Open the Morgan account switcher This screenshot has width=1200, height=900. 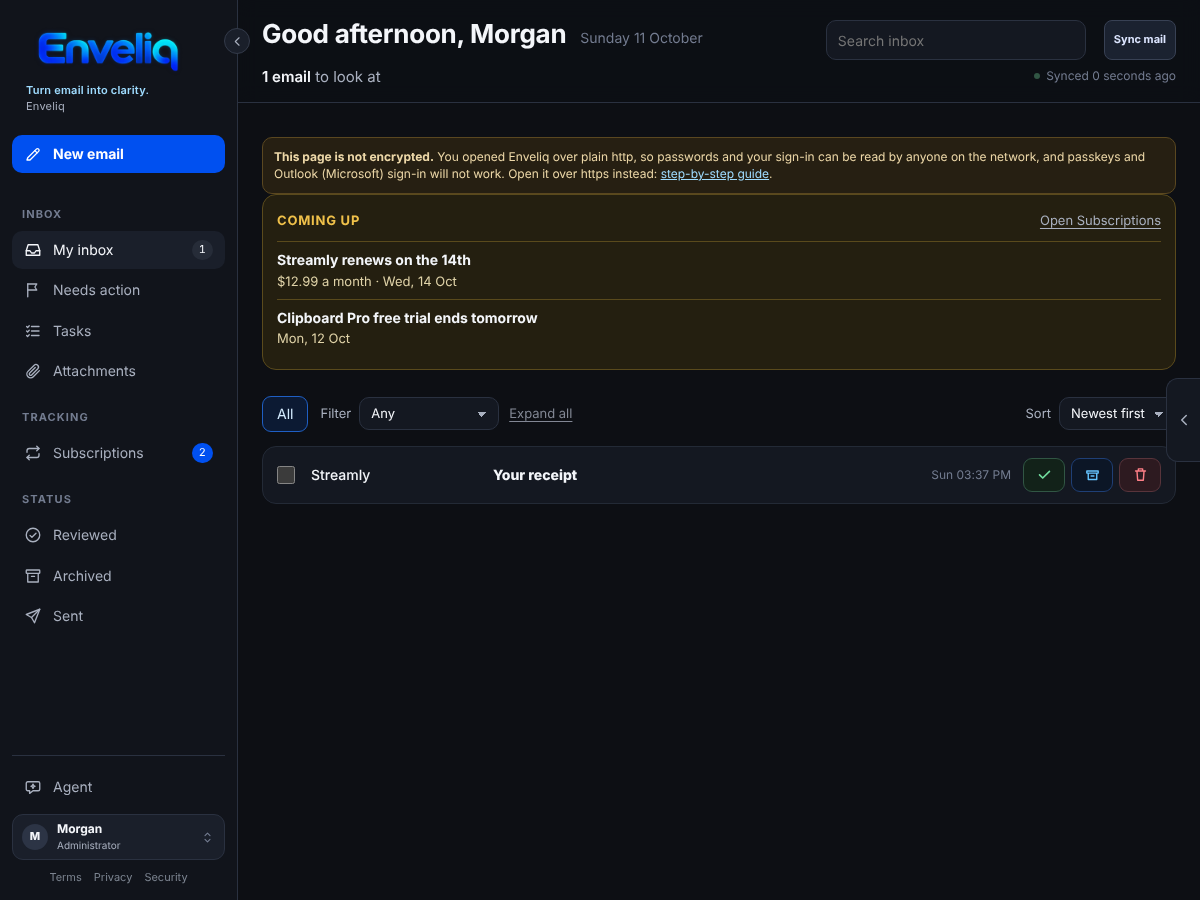[x=118, y=837]
